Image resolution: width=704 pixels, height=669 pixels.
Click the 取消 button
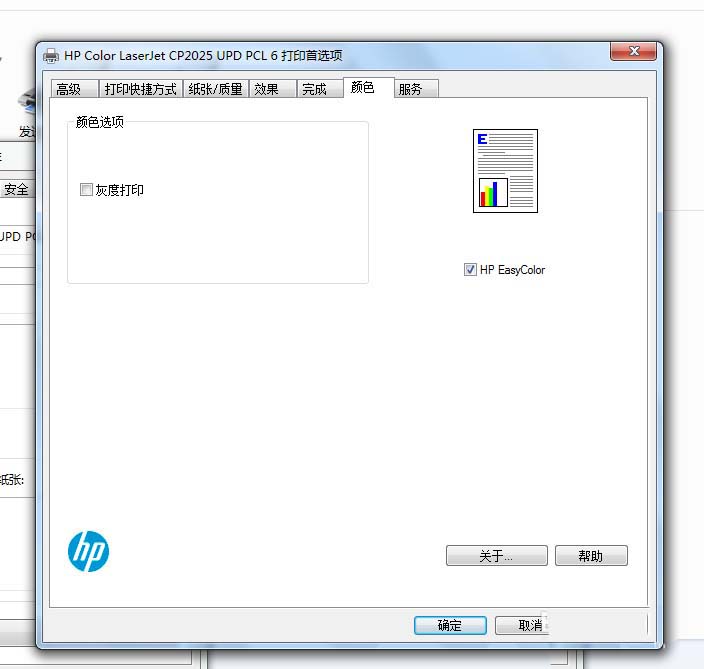pyautogui.click(x=522, y=625)
